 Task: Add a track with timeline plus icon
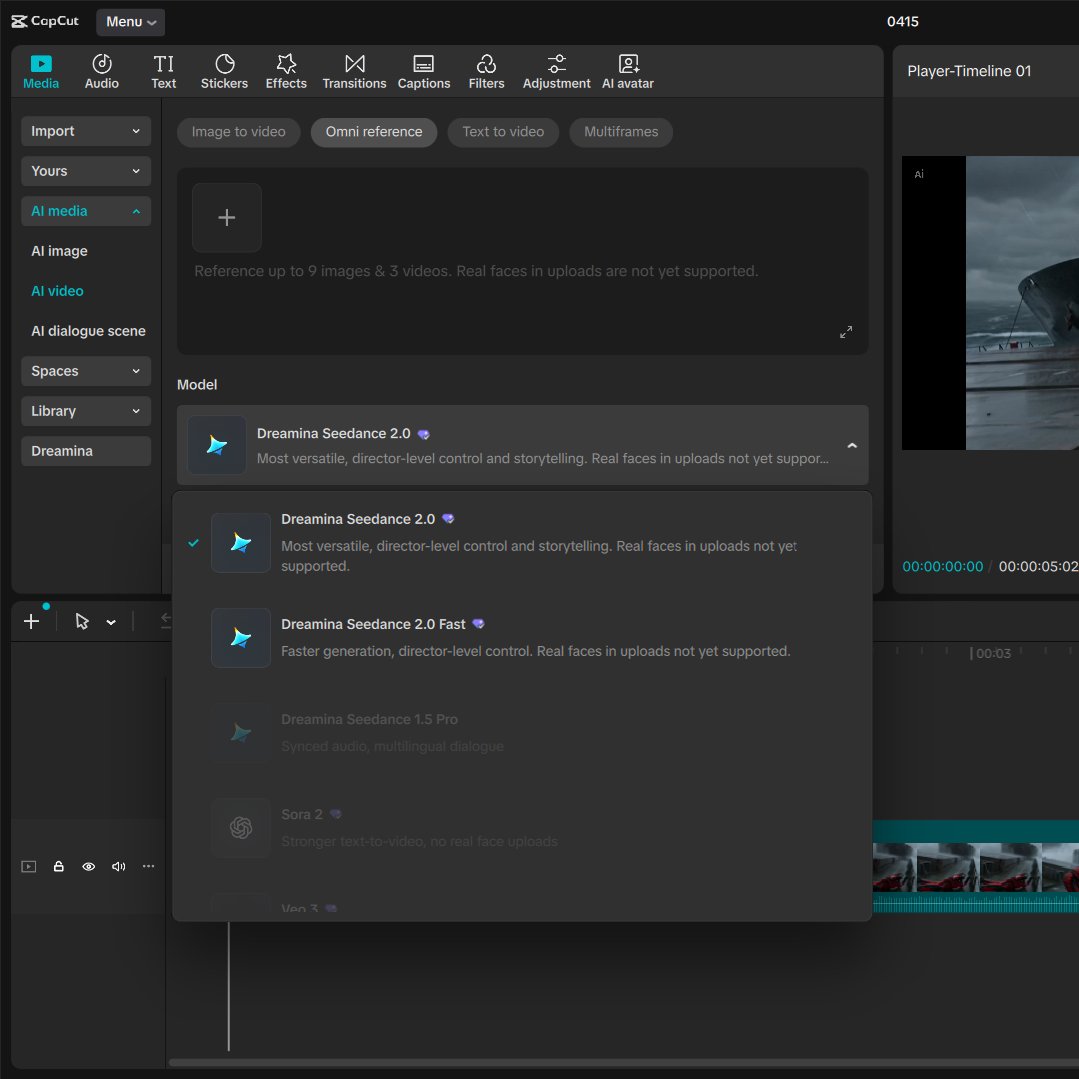point(31,622)
